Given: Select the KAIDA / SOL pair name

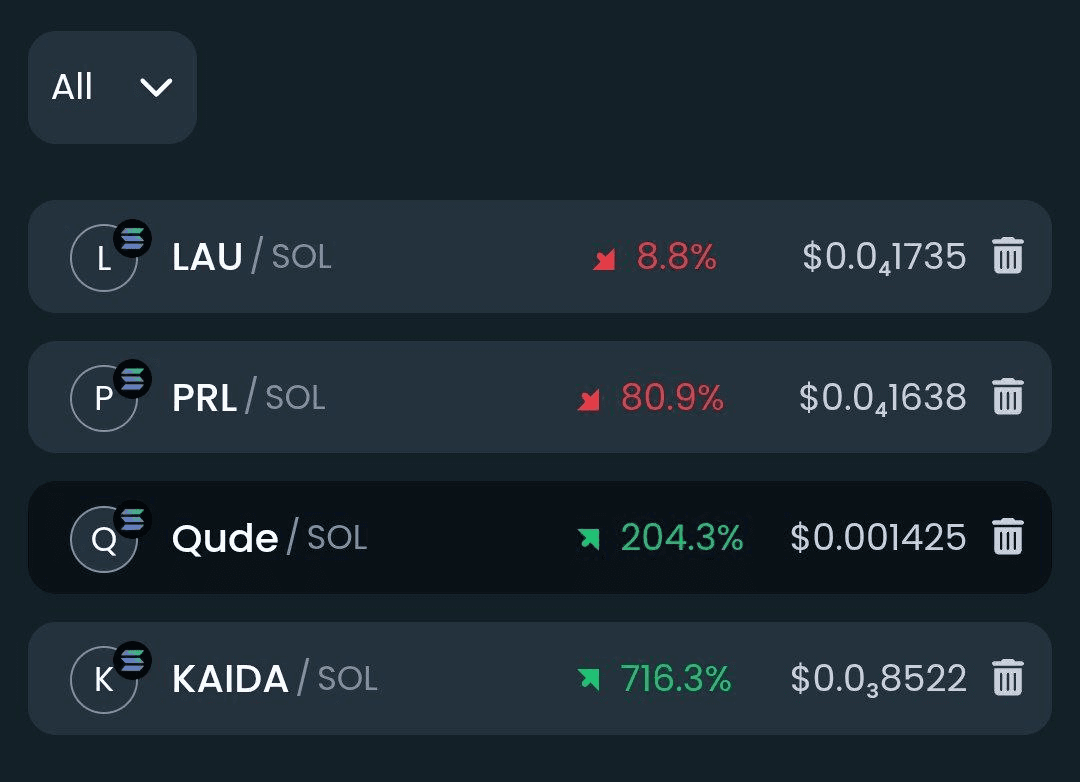Looking at the screenshot, I should coord(274,679).
